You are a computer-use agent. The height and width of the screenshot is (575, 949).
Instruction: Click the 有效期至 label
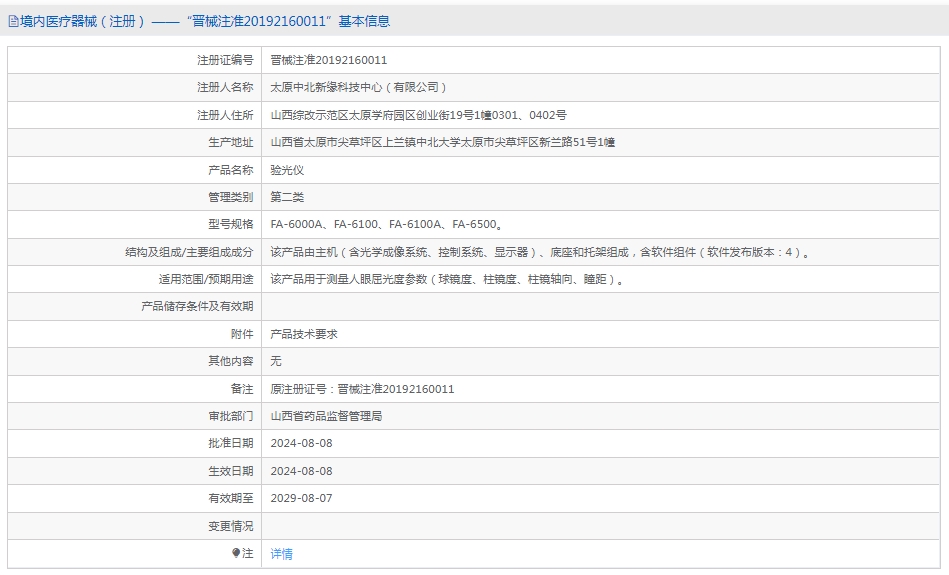click(x=231, y=498)
